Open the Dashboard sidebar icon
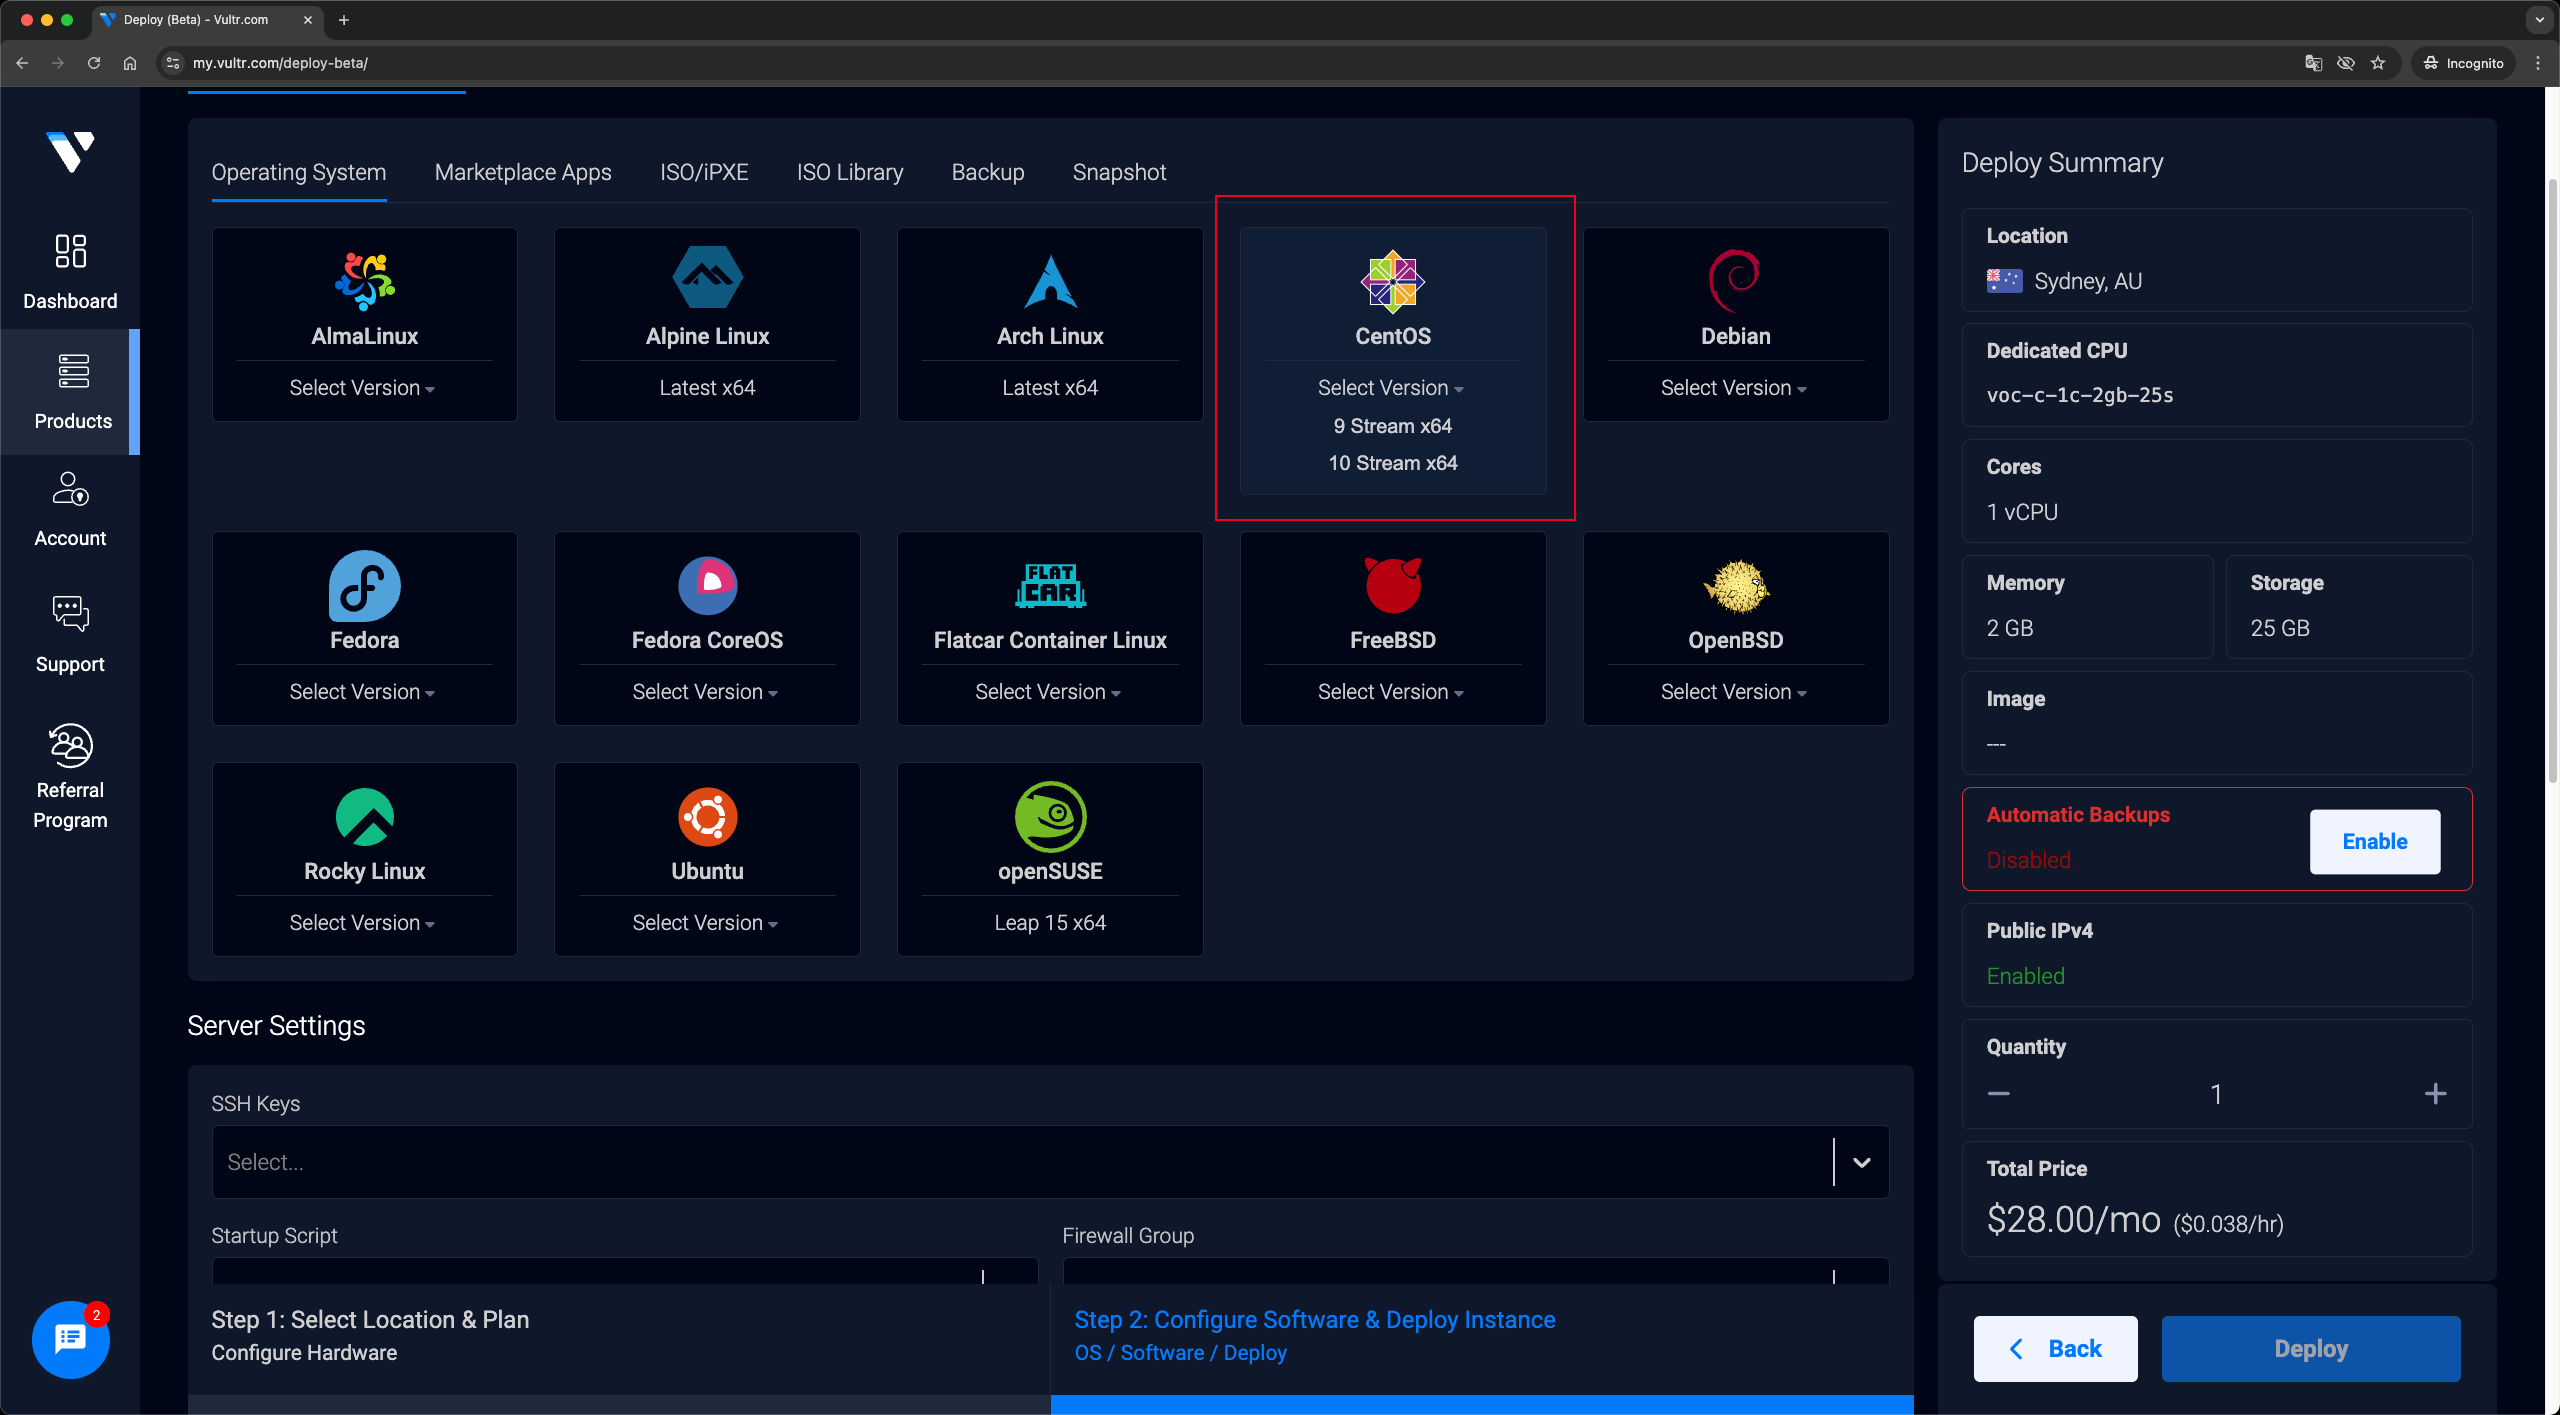The height and width of the screenshot is (1415, 2560). 70,251
